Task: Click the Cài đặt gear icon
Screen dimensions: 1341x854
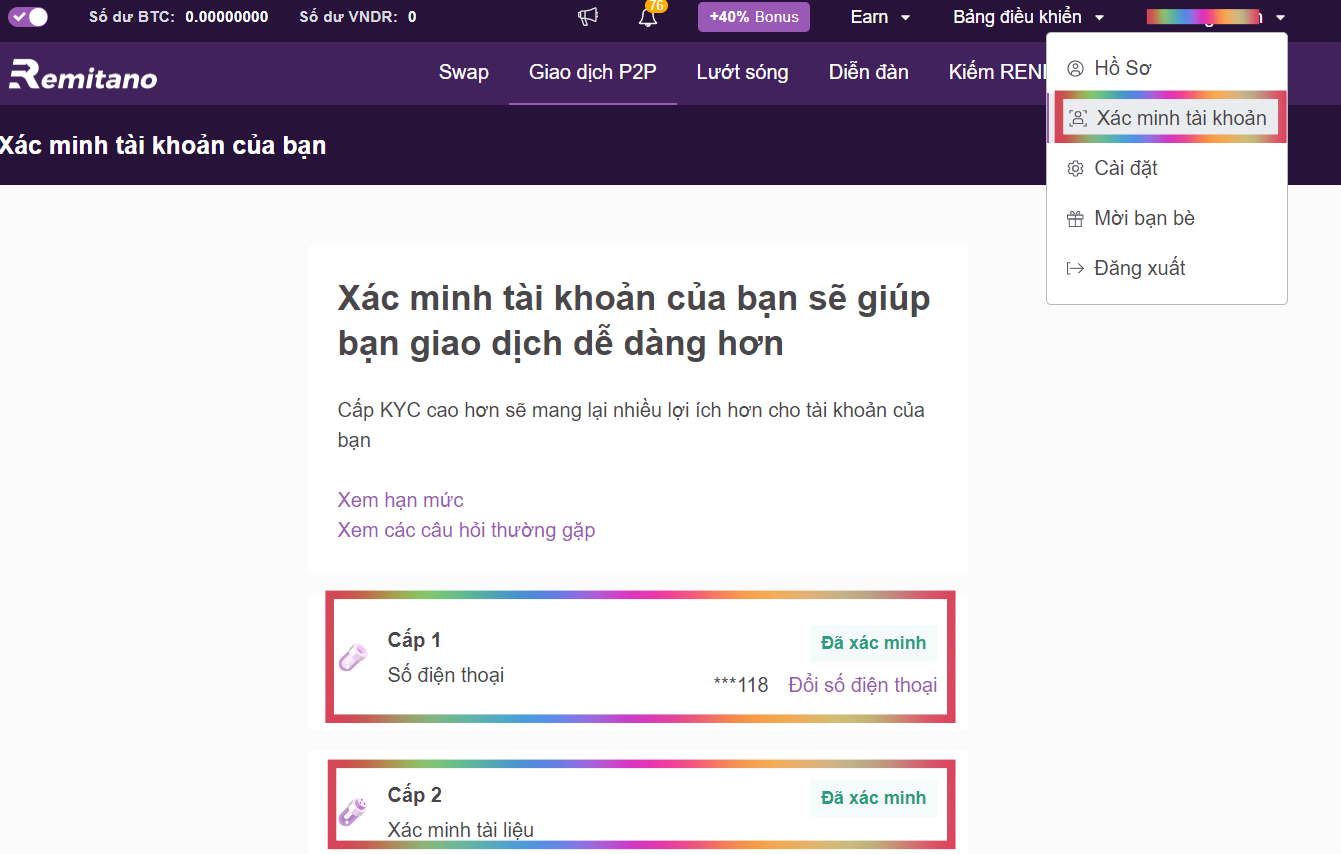Action: pos(1075,169)
